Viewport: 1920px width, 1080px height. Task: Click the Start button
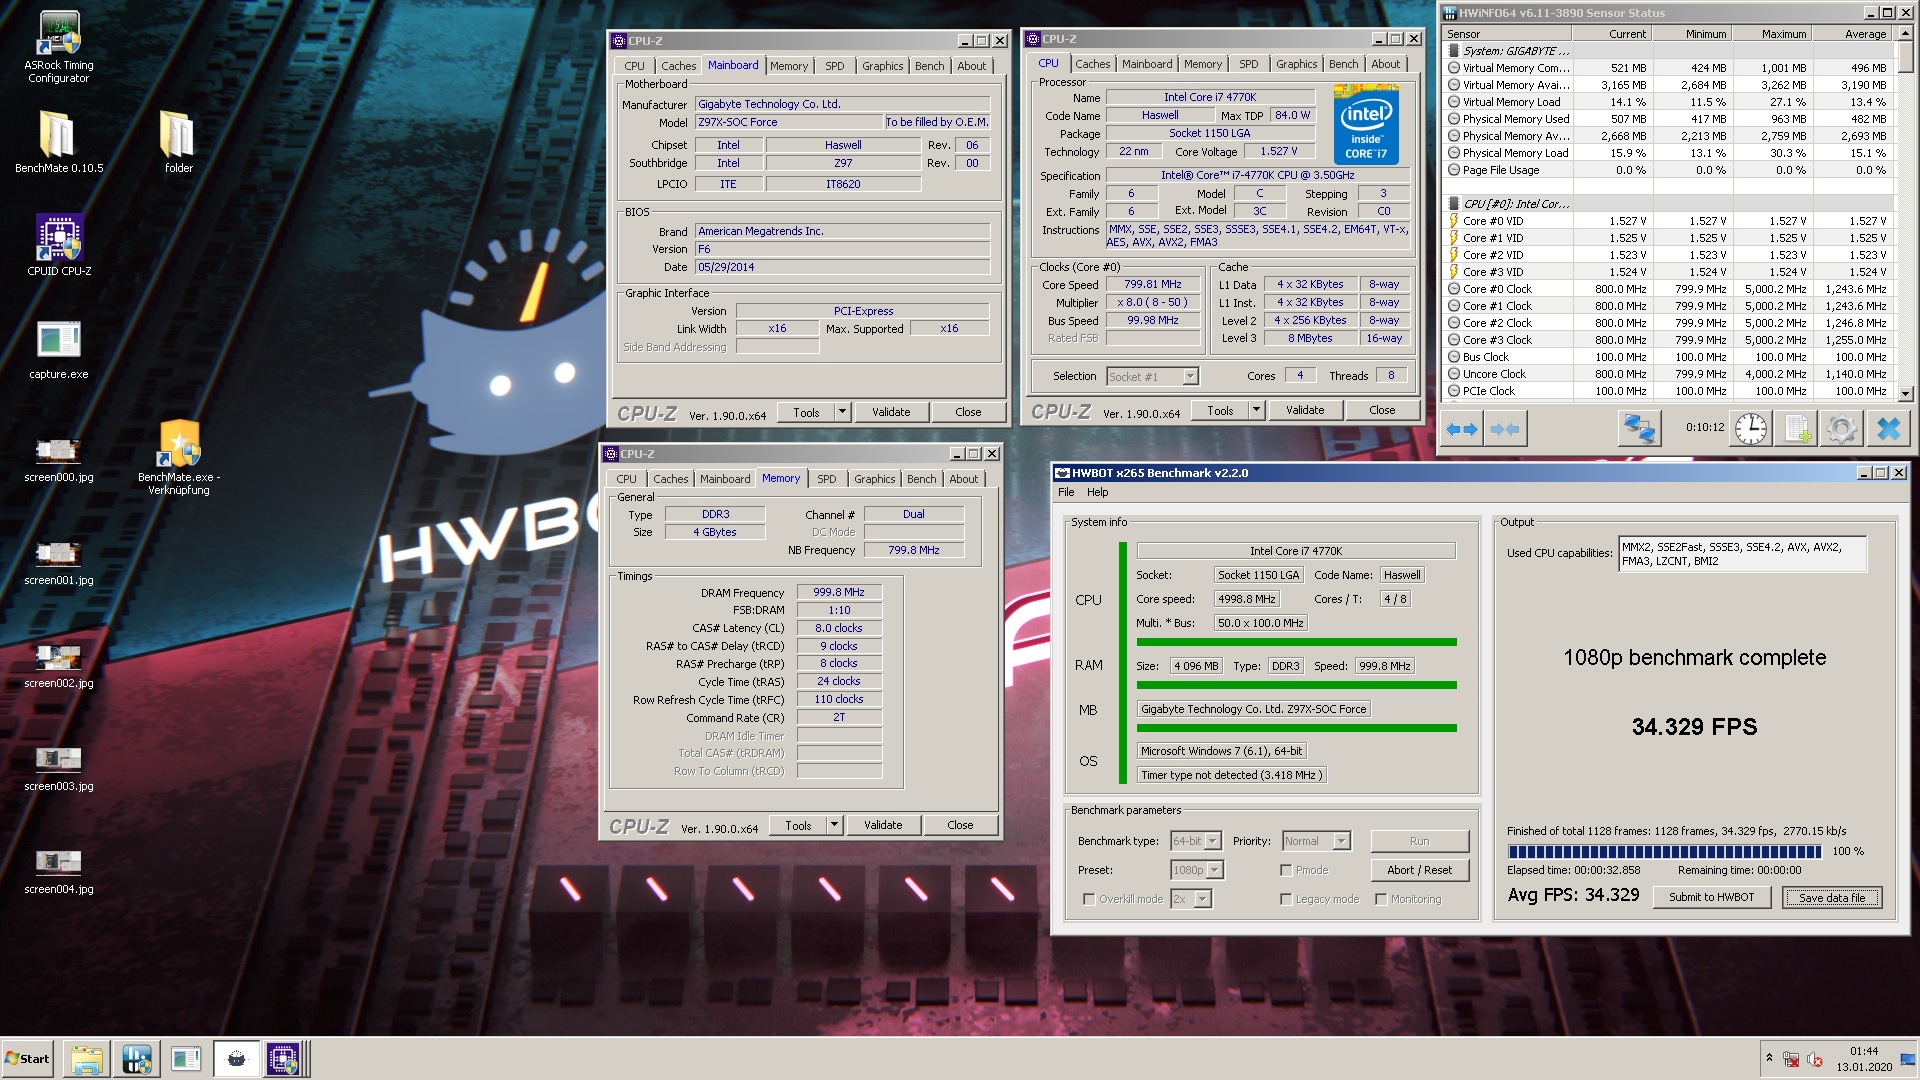point(28,1059)
